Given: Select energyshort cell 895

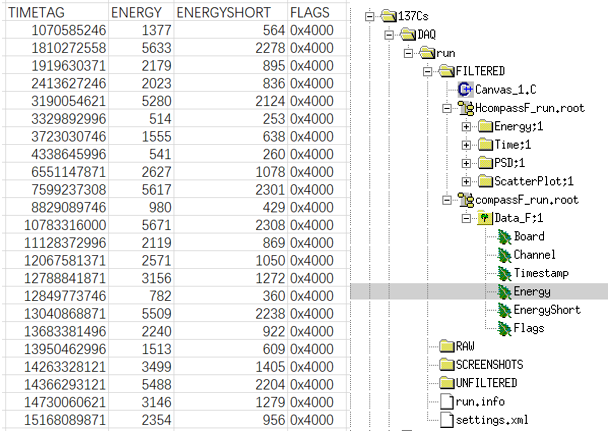Looking at the screenshot, I should click(231, 65).
